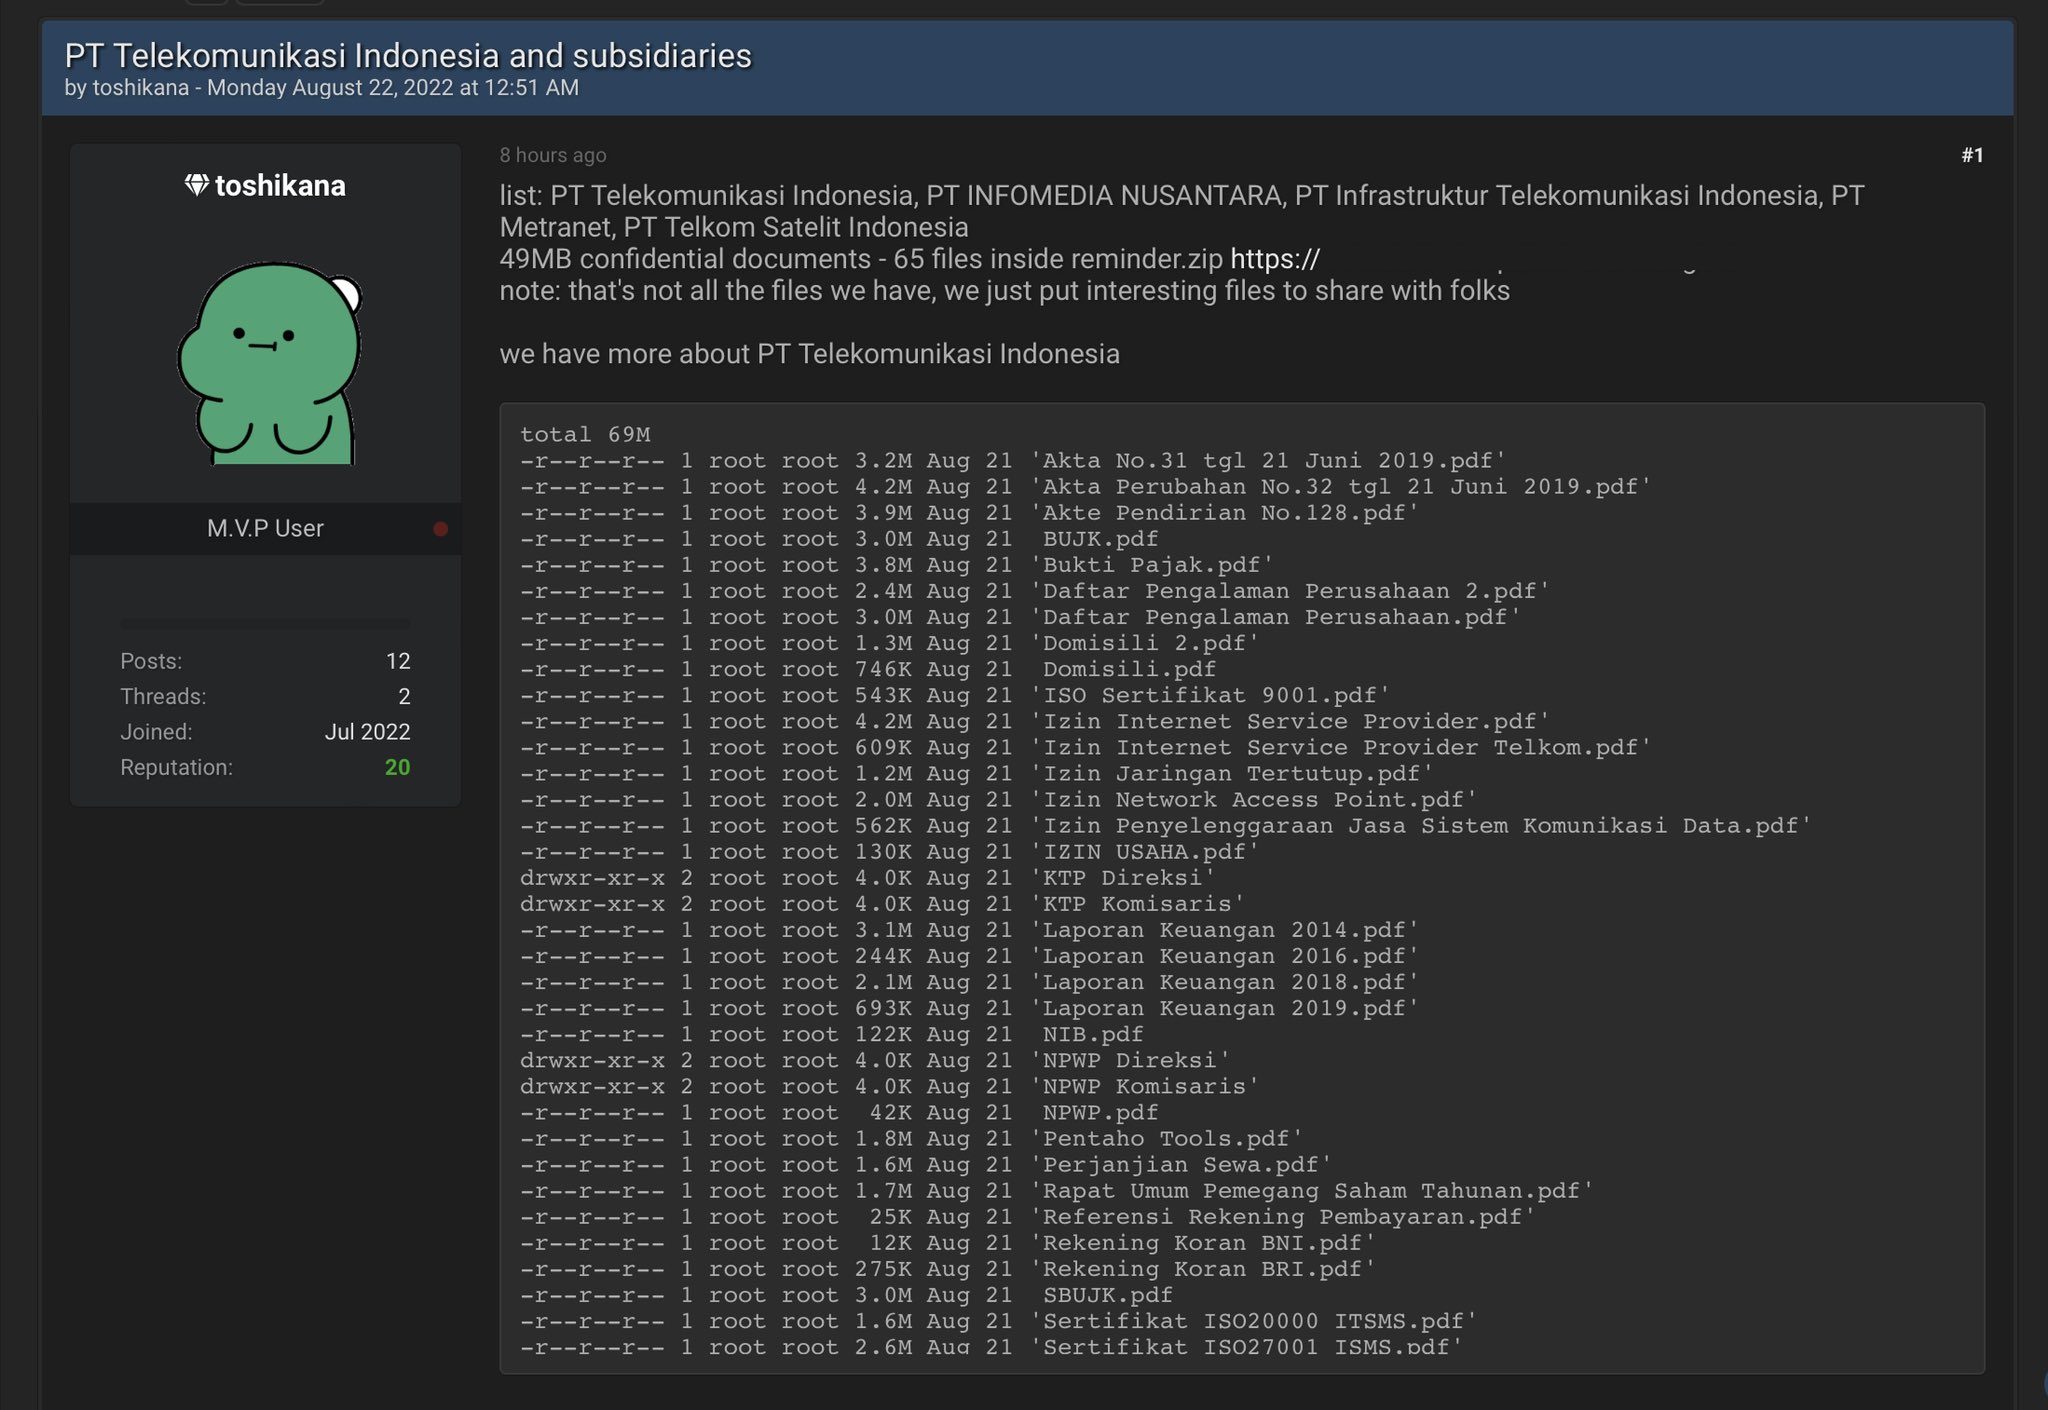Image resolution: width=2048 pixels, height=1410 pixels.
Task: Click the 8 hours ago timestamp
Action: 552,155
